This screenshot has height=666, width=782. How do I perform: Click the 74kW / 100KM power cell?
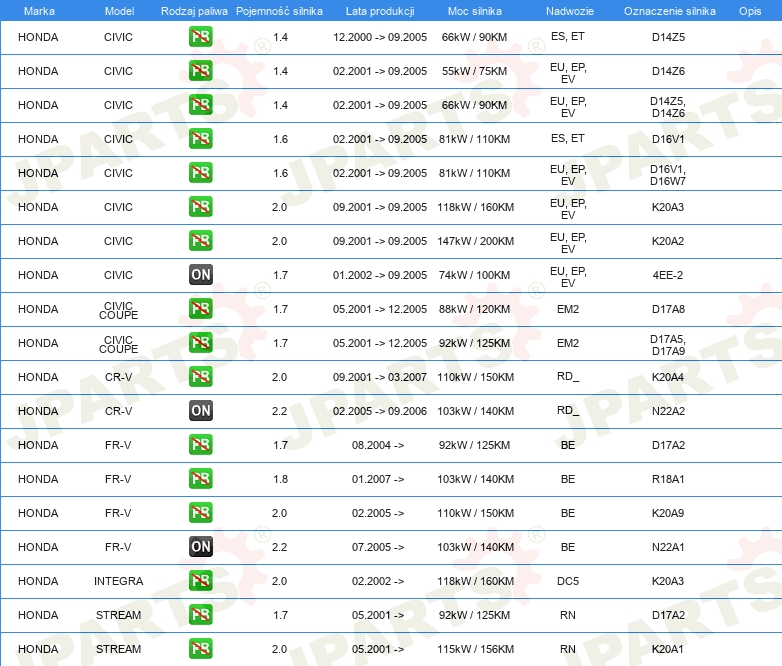[x=474, y=275]
